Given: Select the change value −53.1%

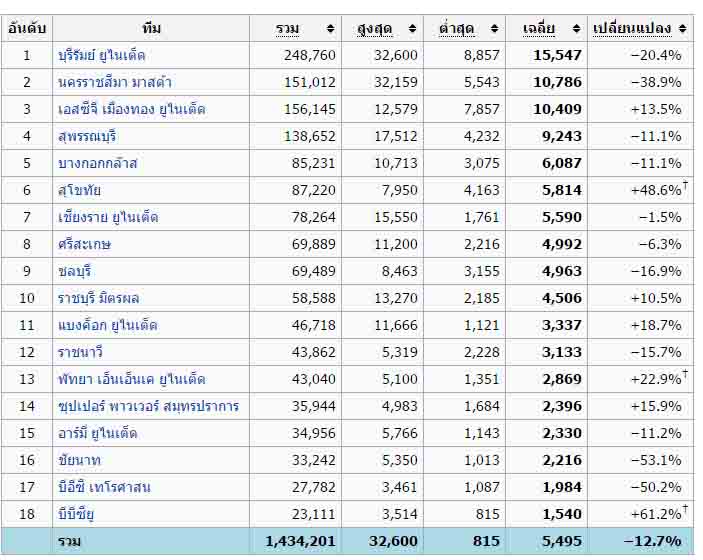Looking at the screenshot, I should pyautogui.click(x=656, y=460).
